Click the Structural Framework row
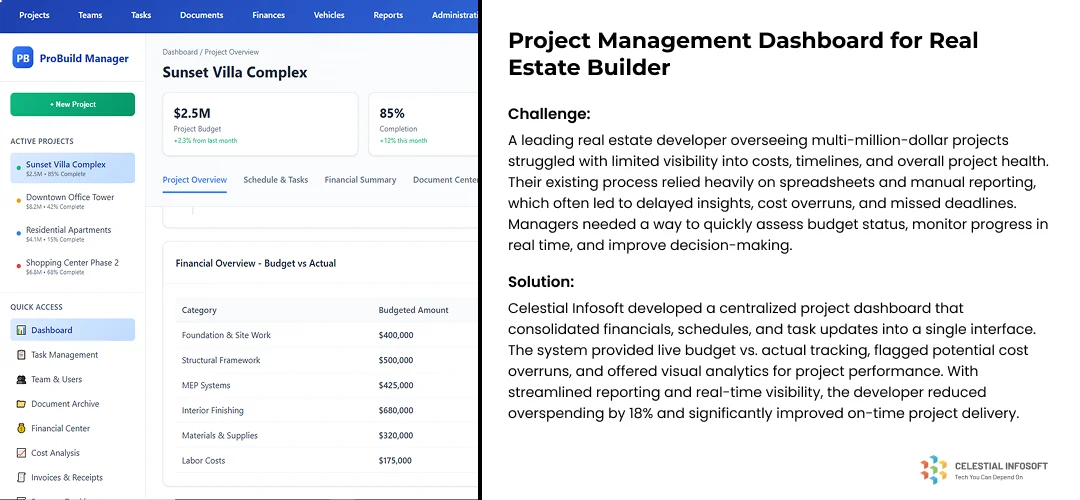 coord(327,360)
